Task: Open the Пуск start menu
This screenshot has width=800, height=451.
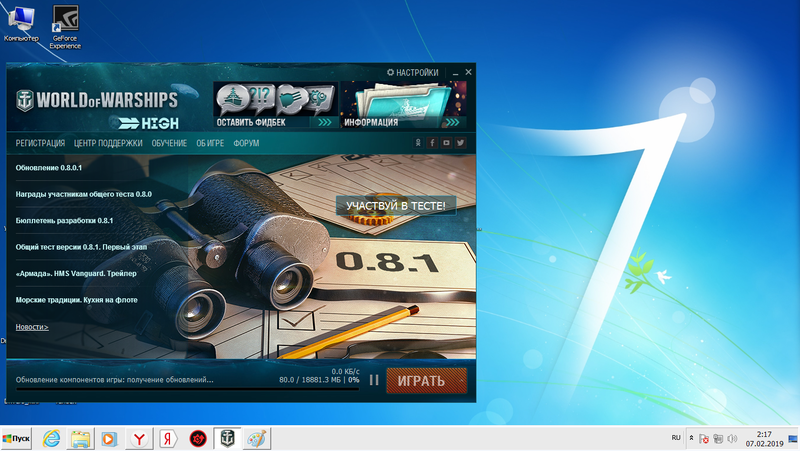Action: click(x=16, y=439)
